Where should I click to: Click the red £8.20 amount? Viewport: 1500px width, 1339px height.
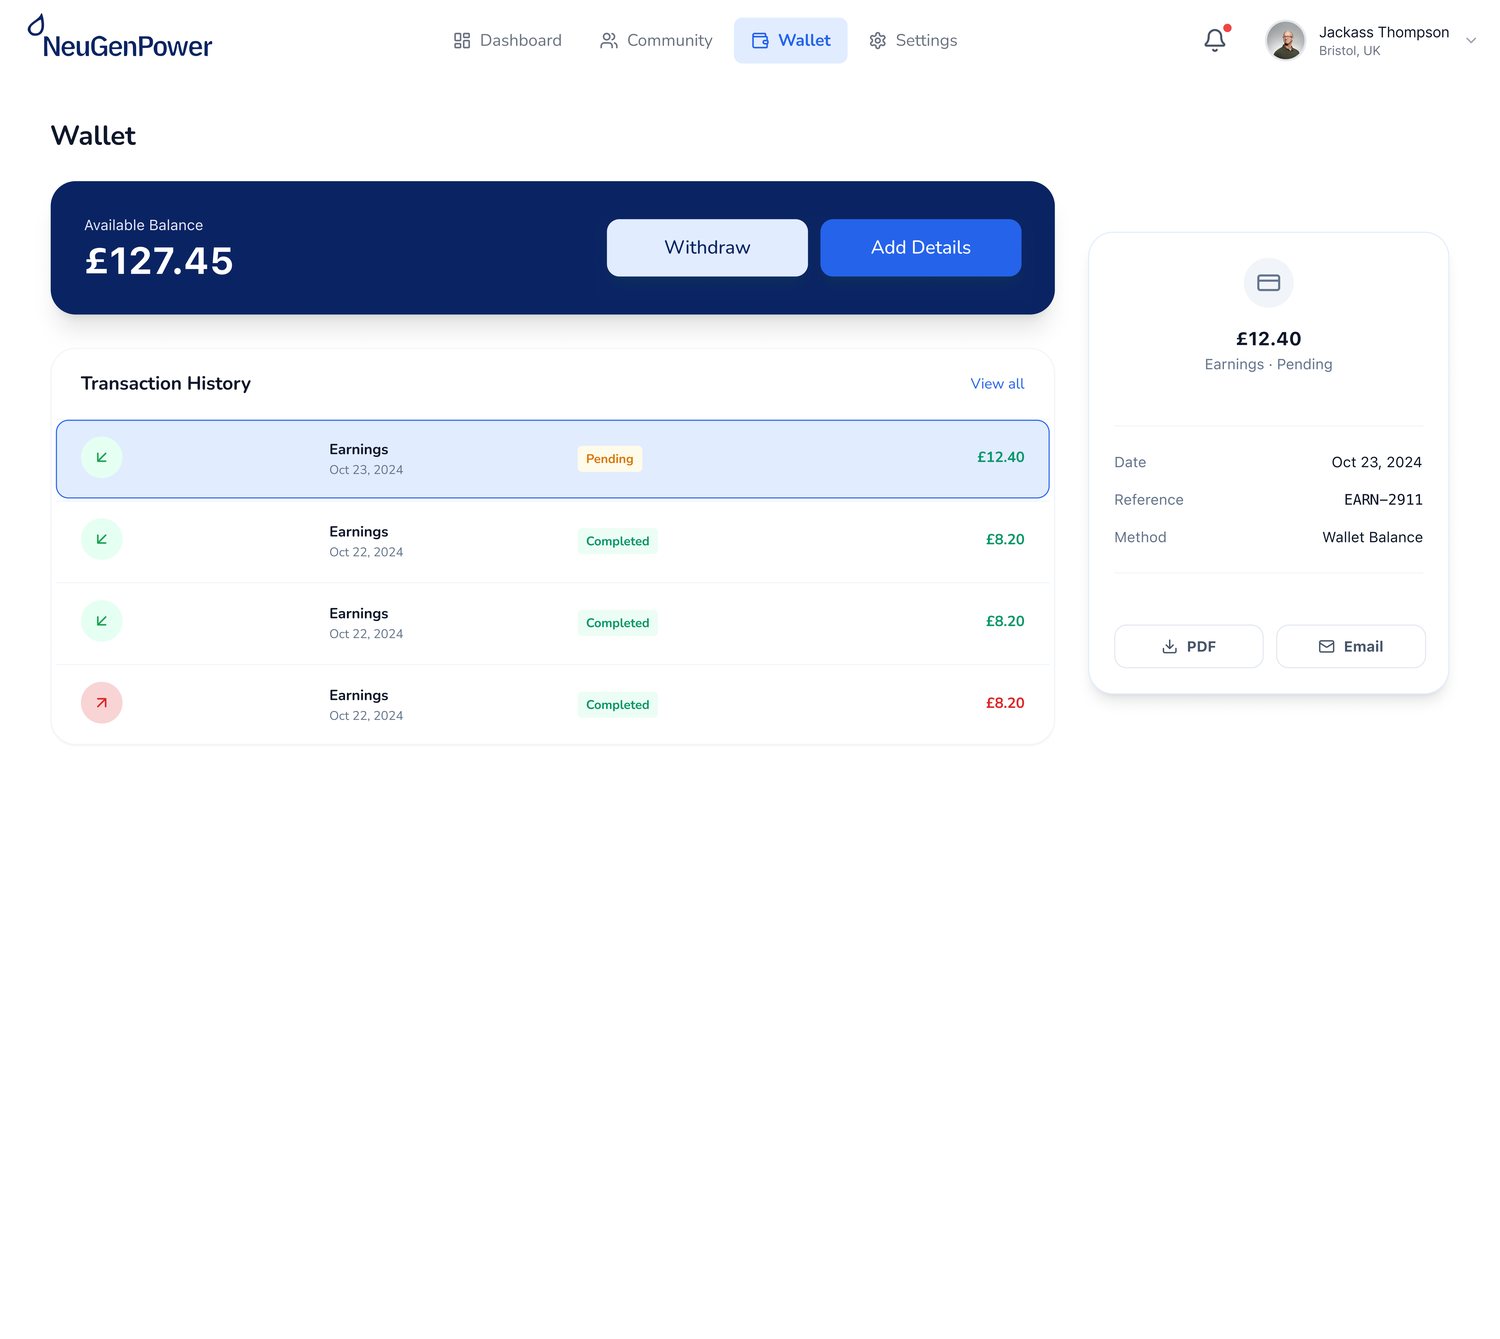pyautogui.click(x=1005, y=703)
